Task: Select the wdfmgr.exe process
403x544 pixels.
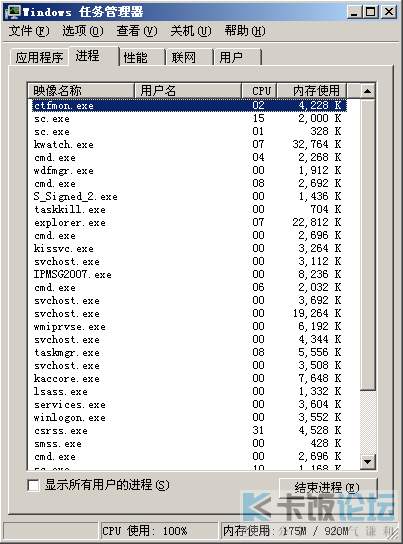Action: (189, 170)
